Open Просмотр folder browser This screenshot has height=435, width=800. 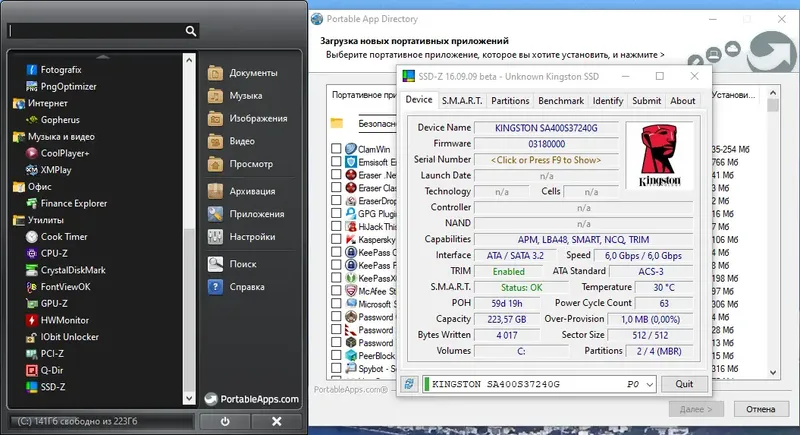point(240,164)
